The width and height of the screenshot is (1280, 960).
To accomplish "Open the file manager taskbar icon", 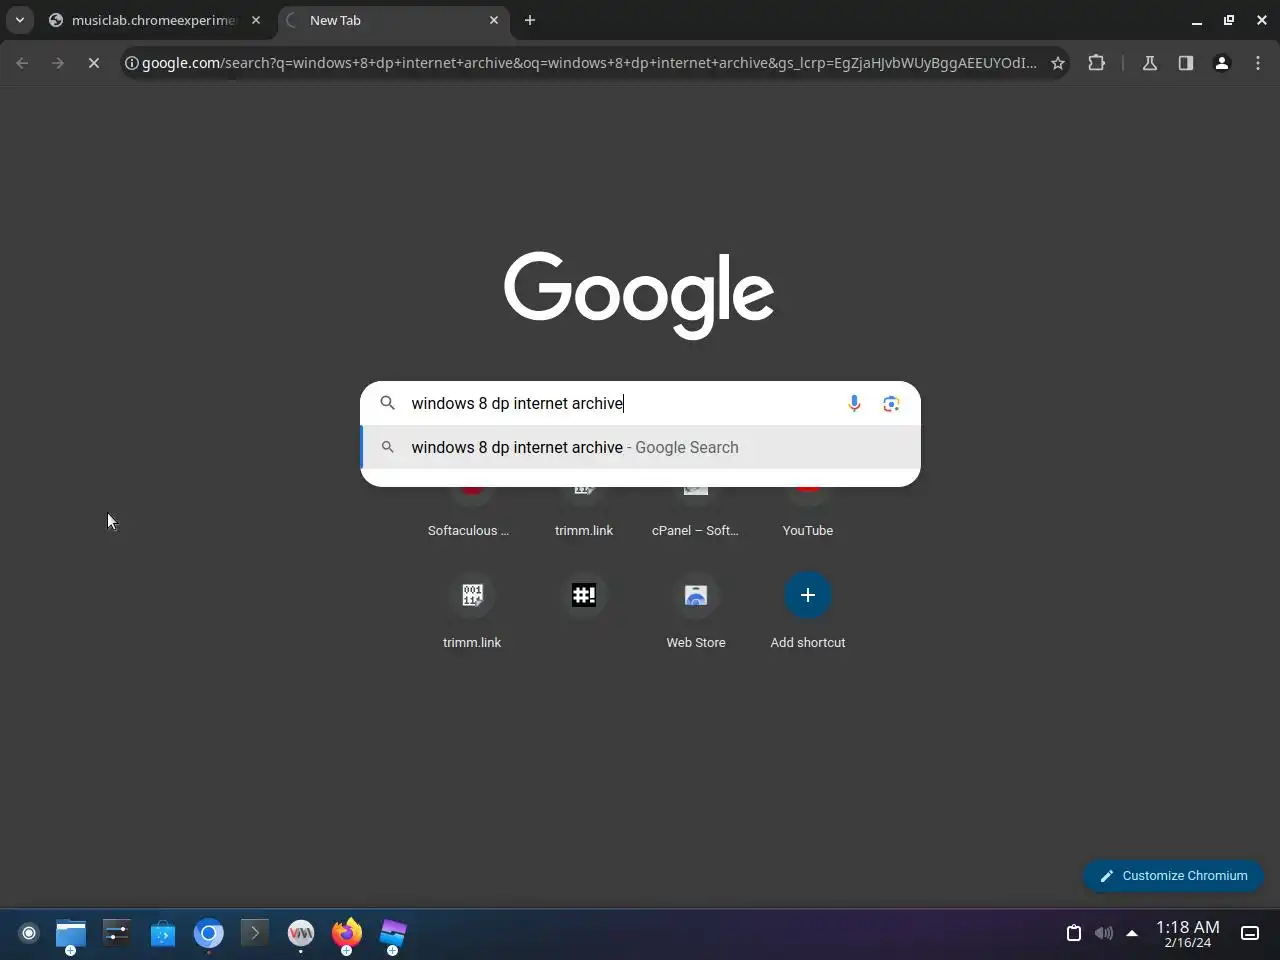I will 70,934.
